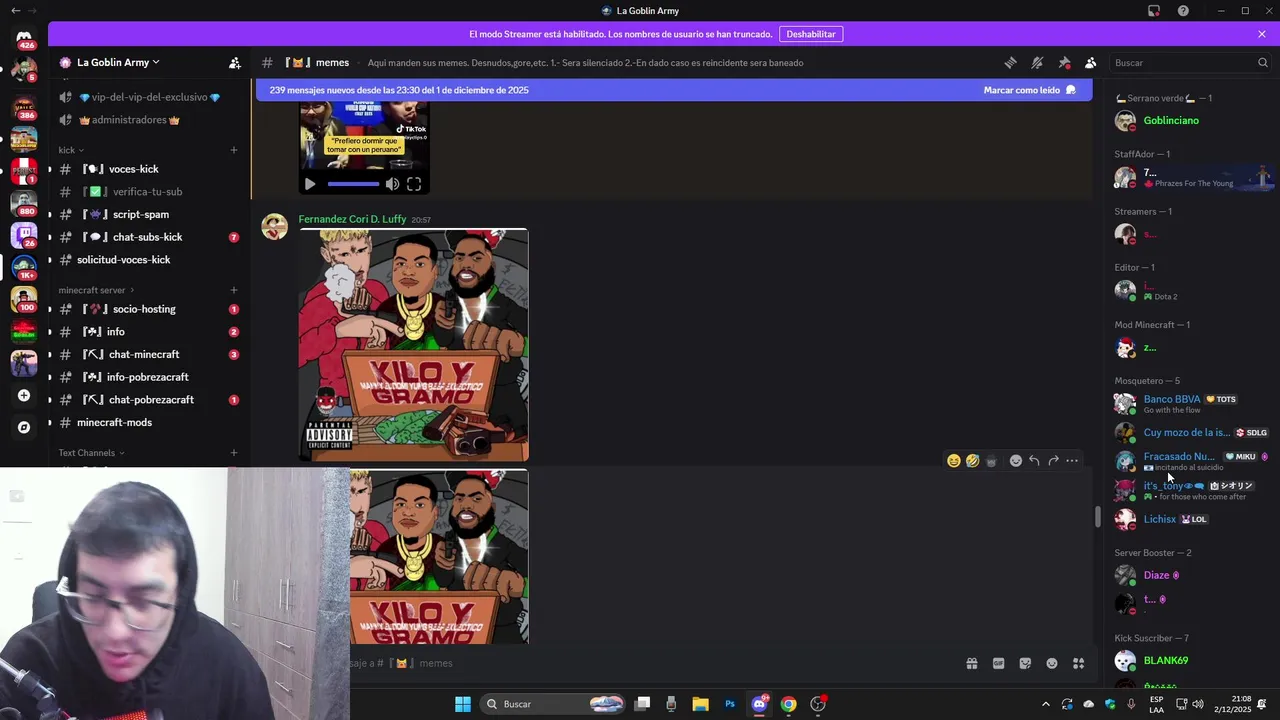Add laughing emoji reaction to message
The image size is (1280, 720).
click(x=954, y=461)
